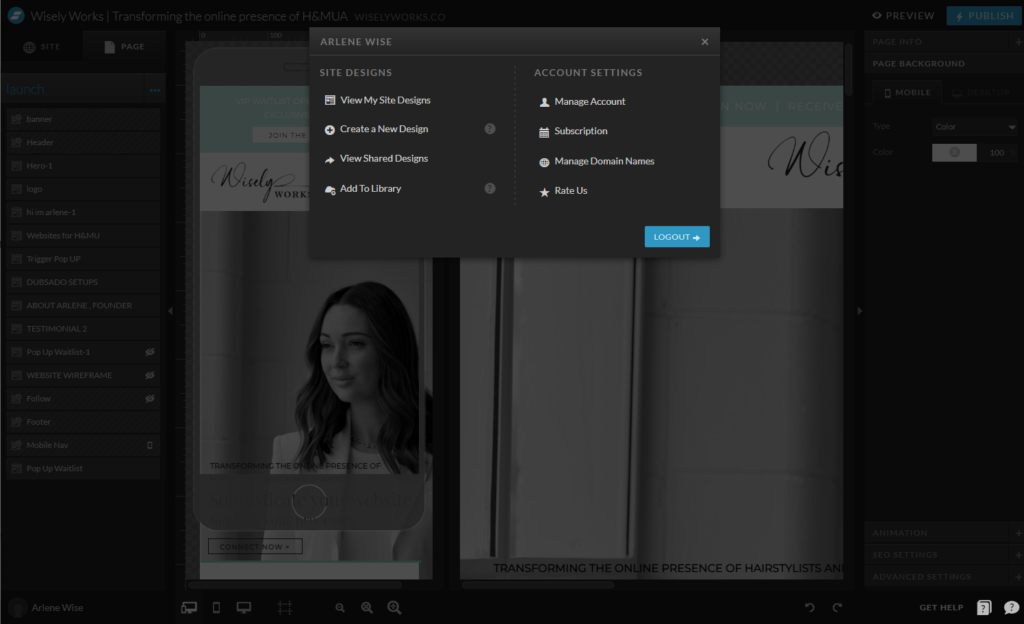Viewport: 1024px width, 624px height.
Task: Select the Mobile background tab
Action: point(907,93)
